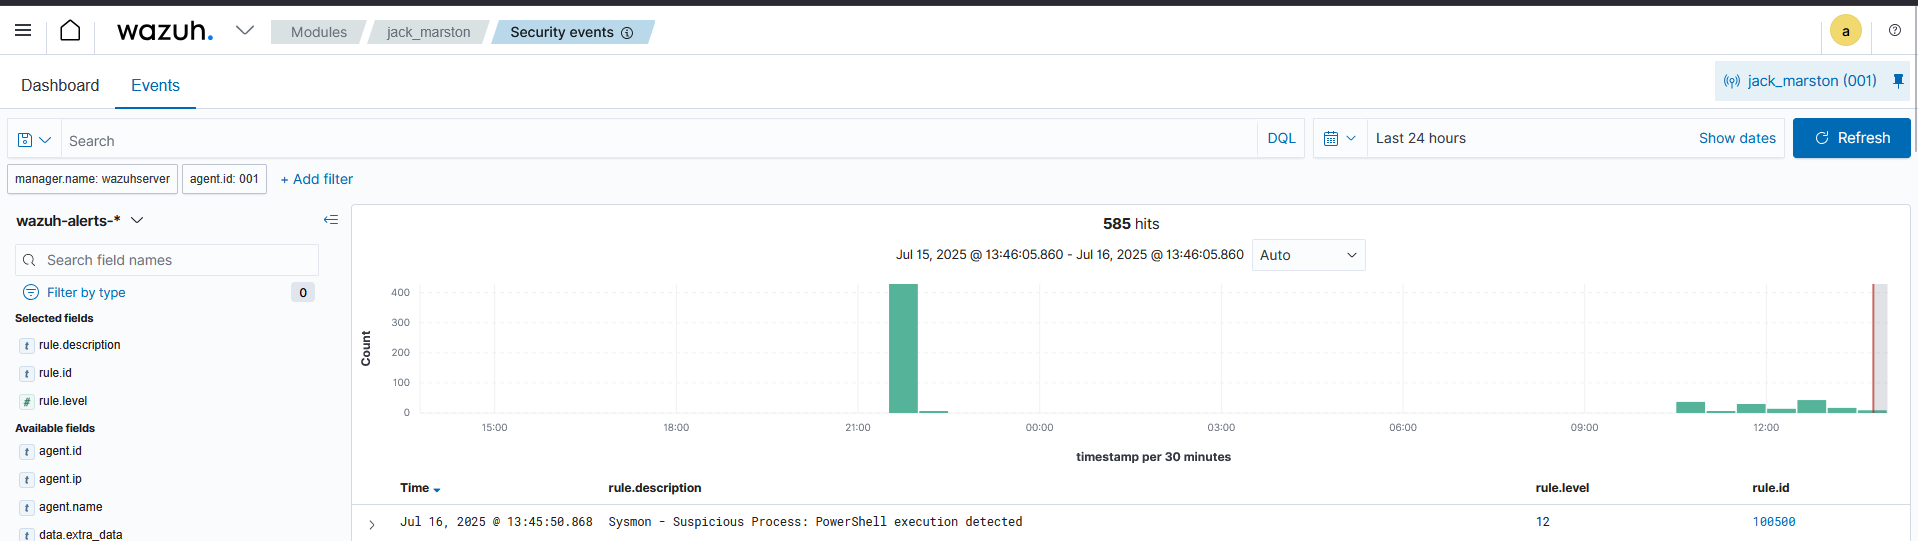Switch to the Dashboard tab
Screen dimensions: 1918x541
pos(60,86)
